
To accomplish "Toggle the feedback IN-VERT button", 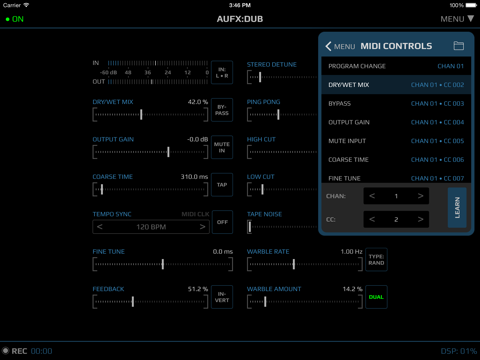I will (222, 297).
